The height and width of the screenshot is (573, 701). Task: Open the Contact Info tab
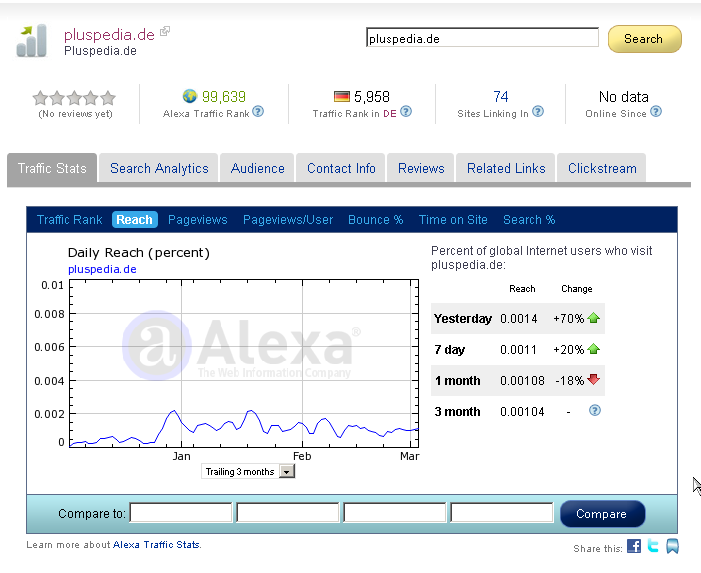tap(341, 168)
